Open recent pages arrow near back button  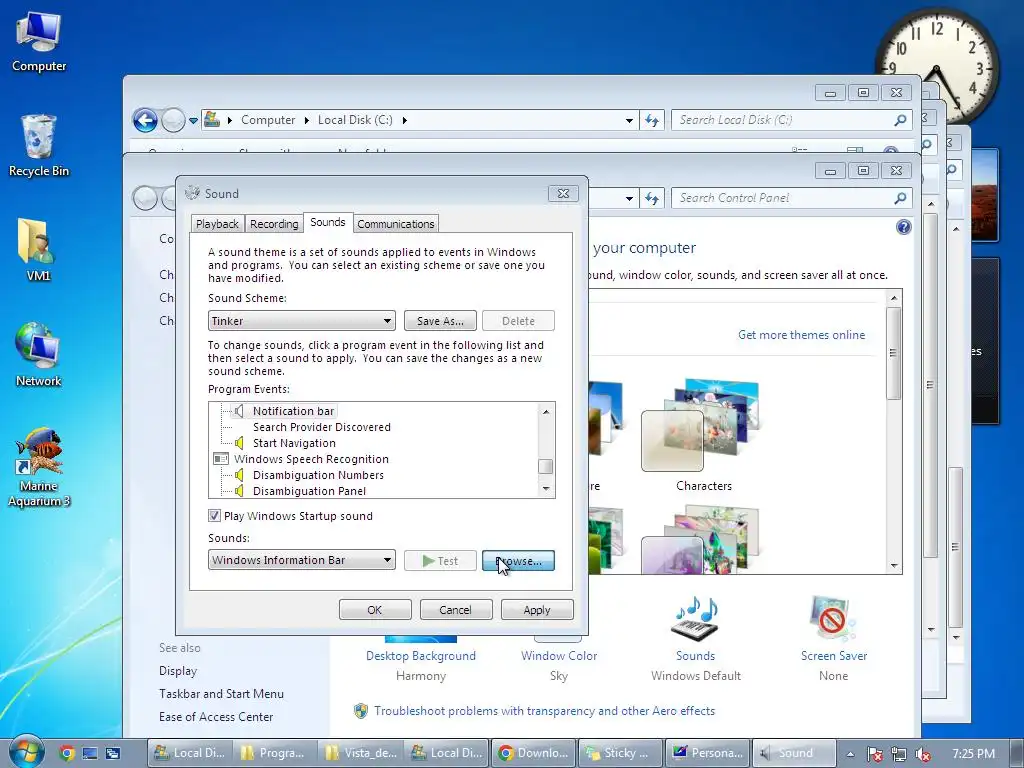(193, 120)
